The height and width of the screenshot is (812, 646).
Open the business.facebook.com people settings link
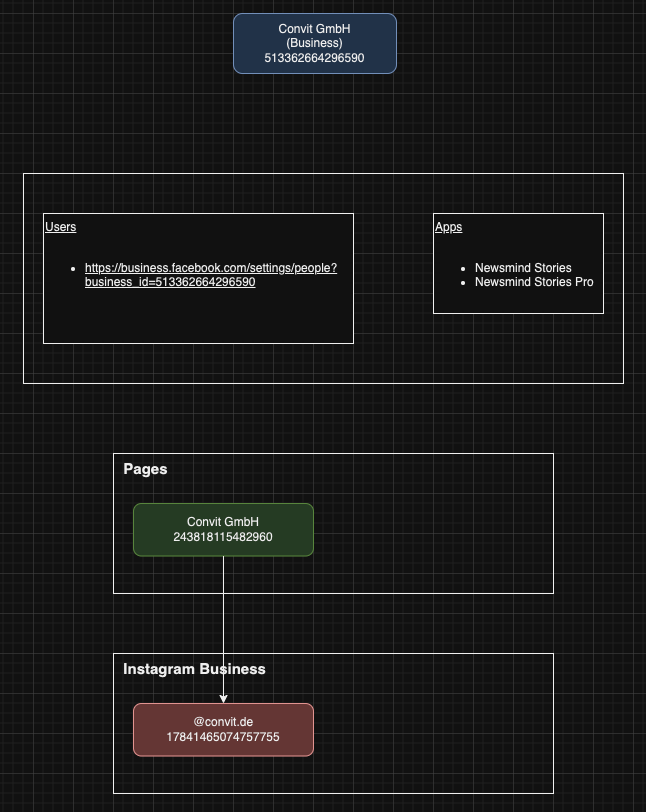pos(211,275)
